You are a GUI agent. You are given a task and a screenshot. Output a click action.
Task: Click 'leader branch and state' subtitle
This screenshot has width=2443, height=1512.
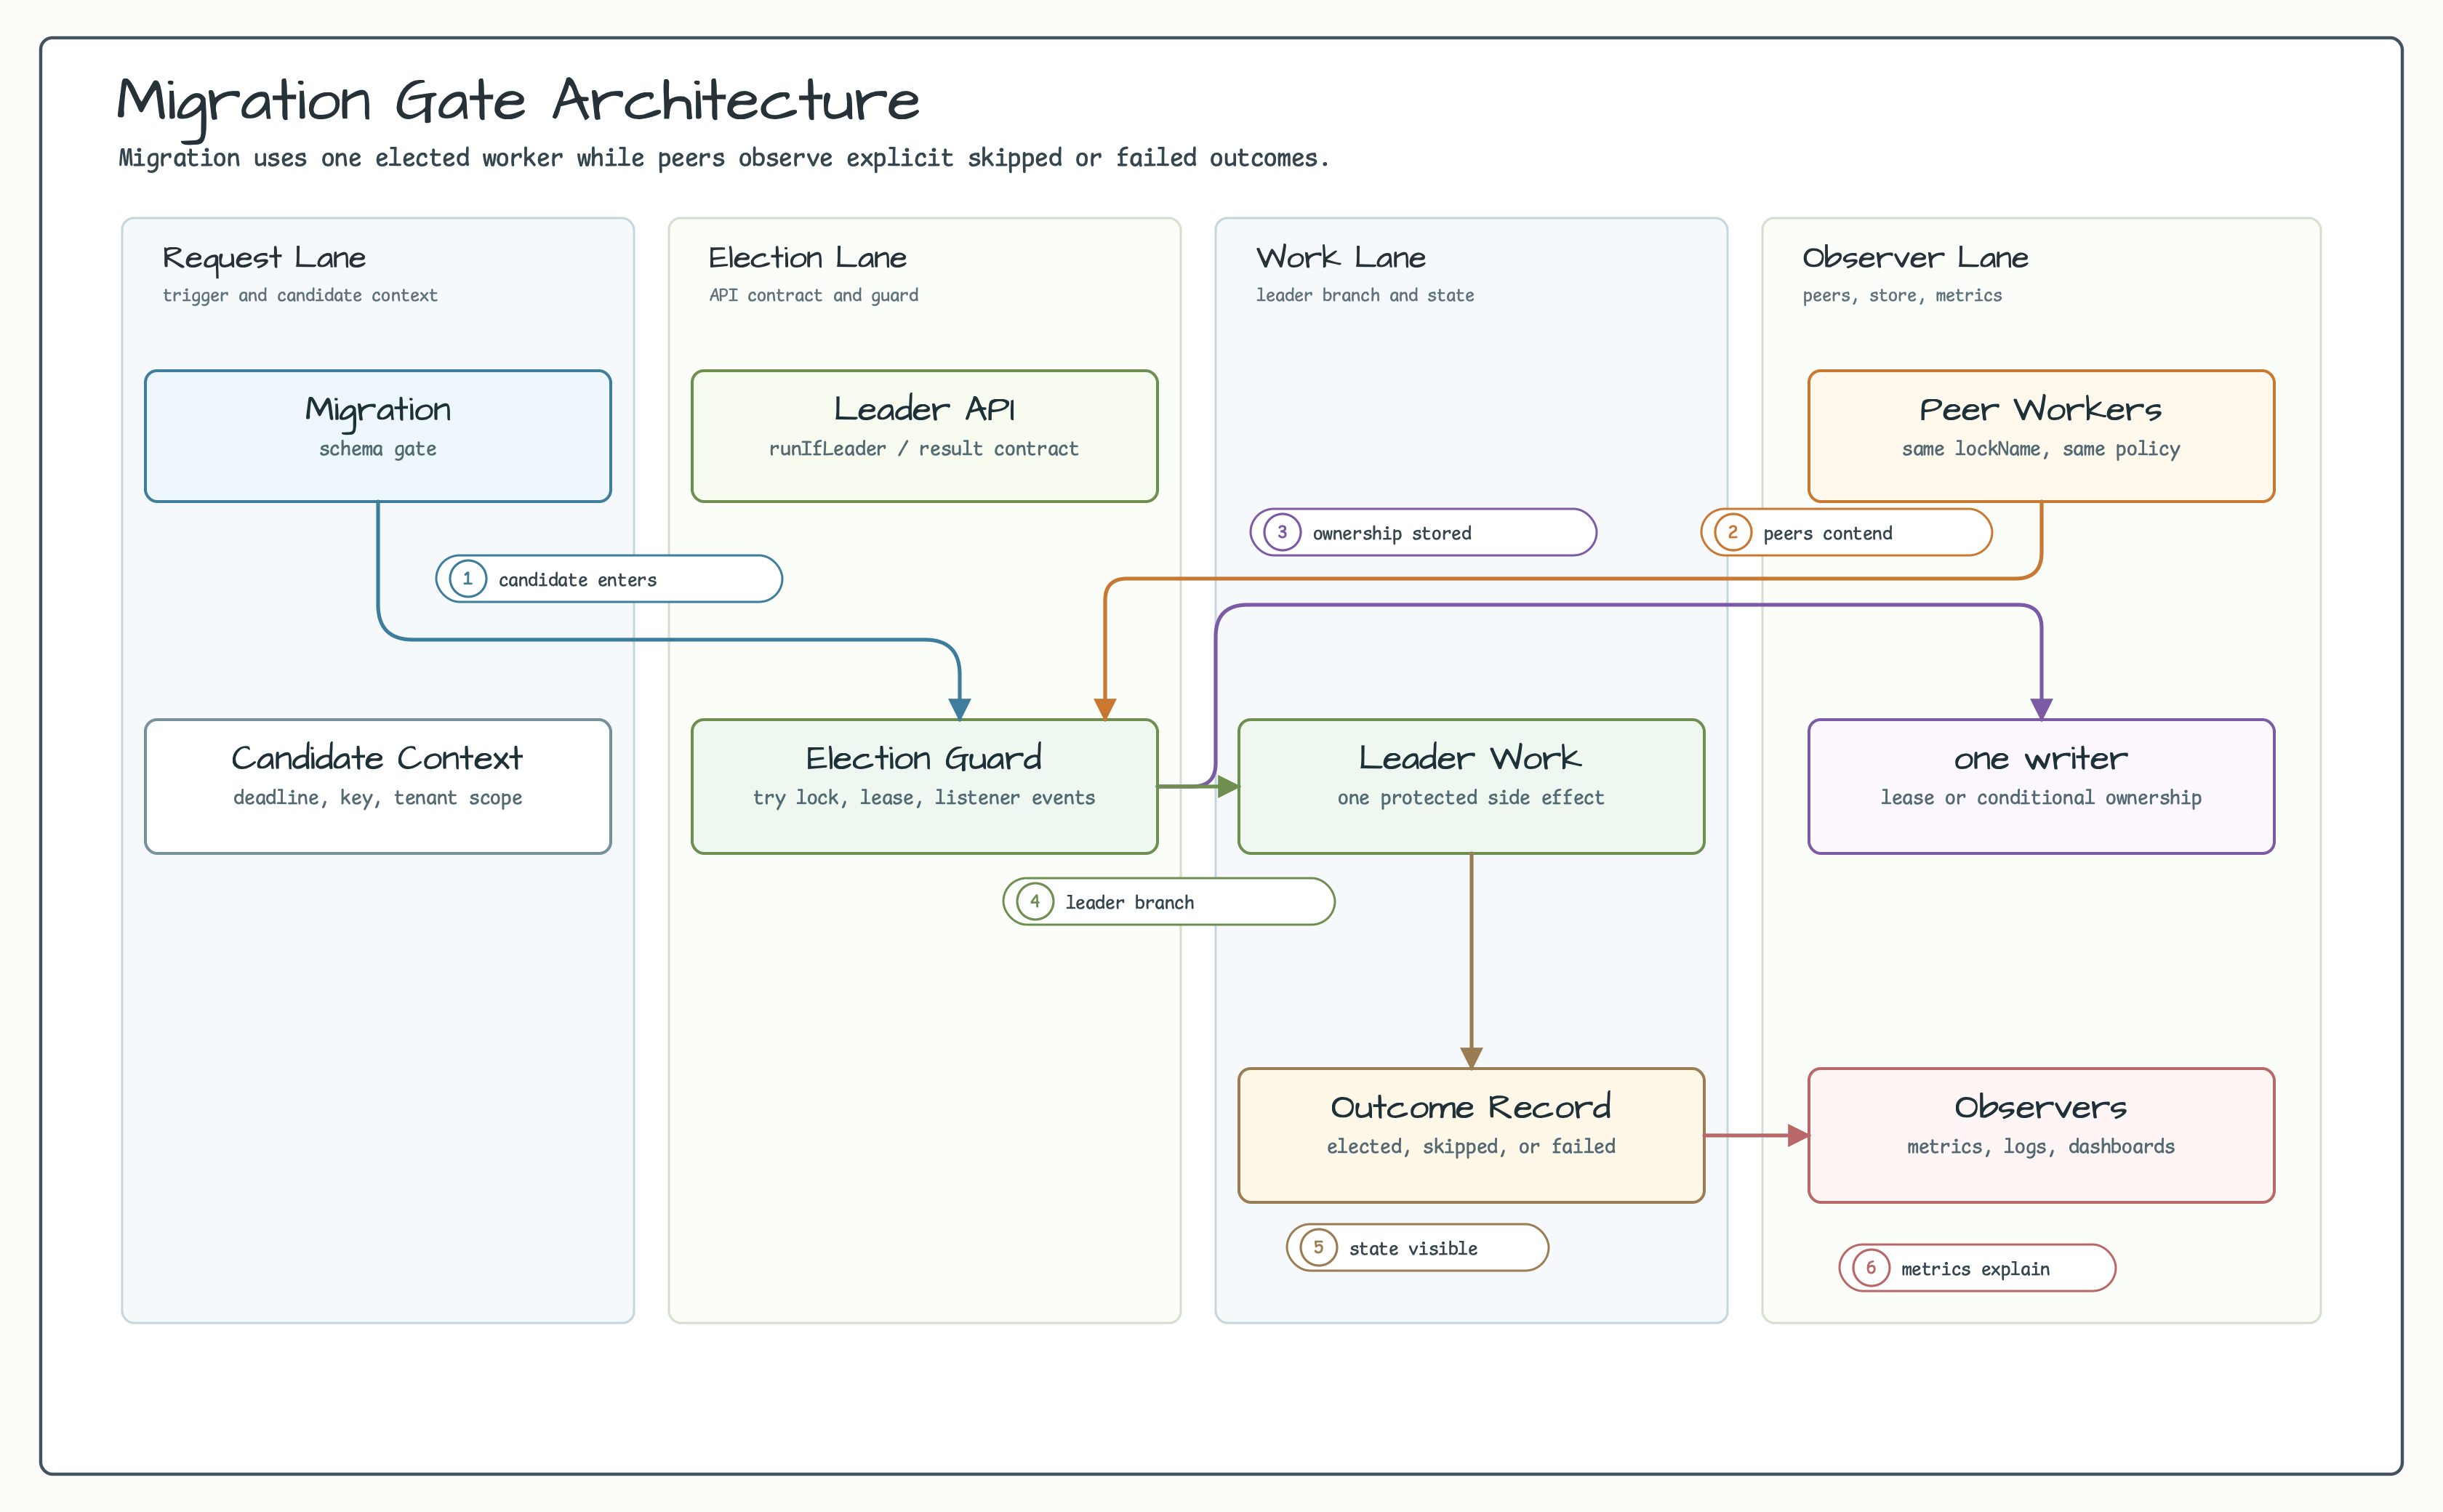(x=1364, y=295)
